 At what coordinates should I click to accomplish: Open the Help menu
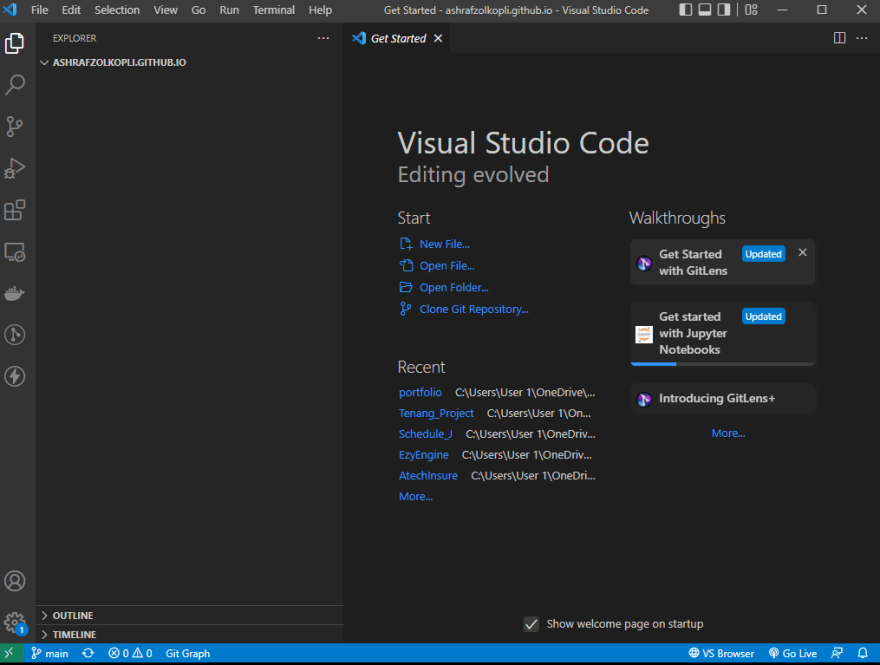coord(320,10)
